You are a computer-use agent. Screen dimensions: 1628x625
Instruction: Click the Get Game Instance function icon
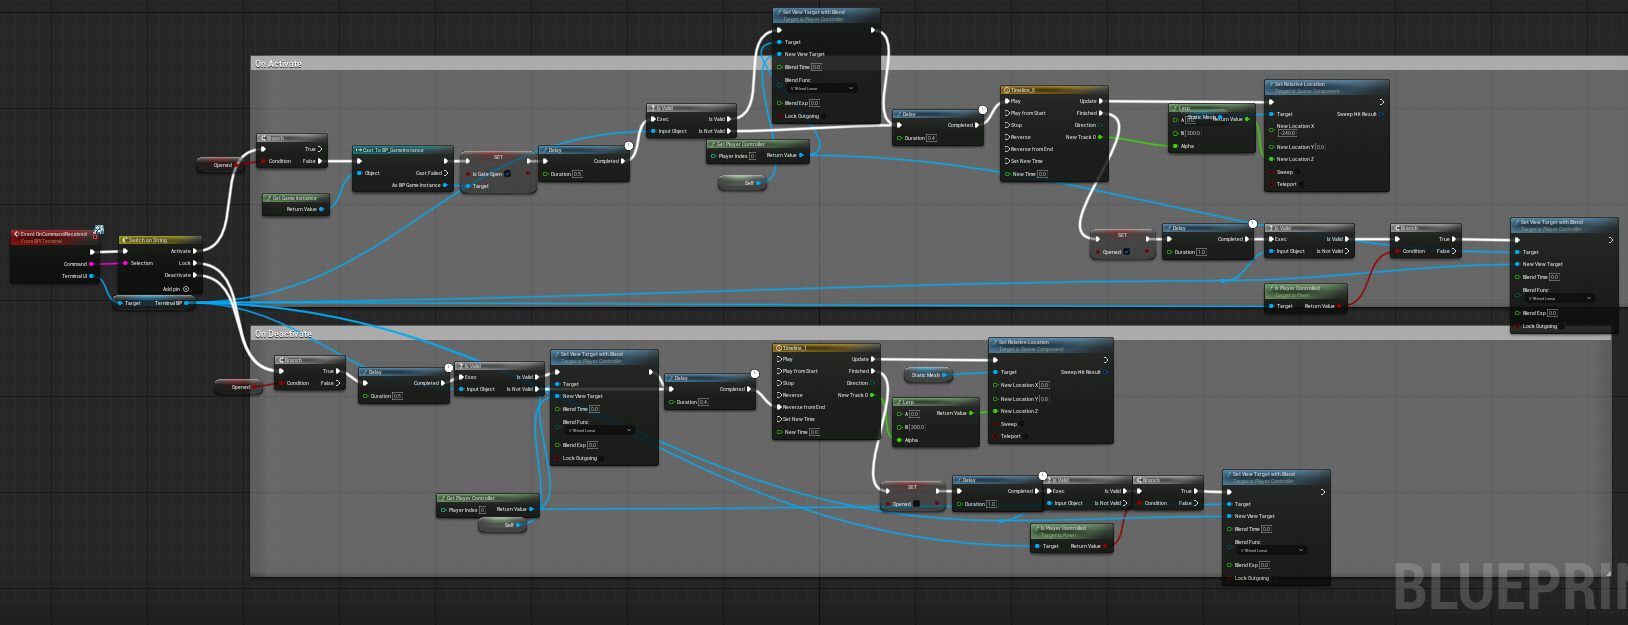268,198
